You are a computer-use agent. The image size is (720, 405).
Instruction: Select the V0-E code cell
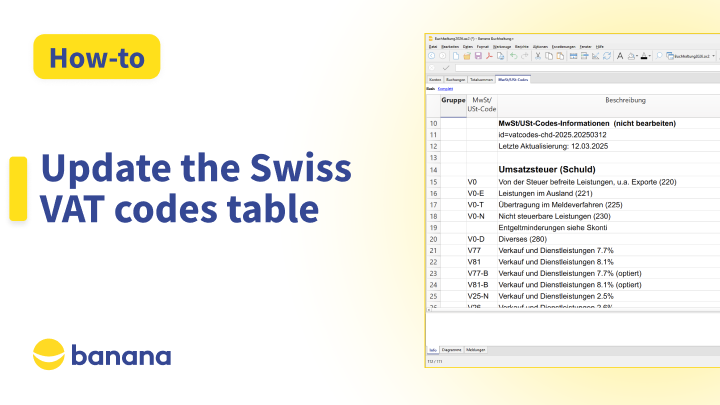[x=482, y=193]
